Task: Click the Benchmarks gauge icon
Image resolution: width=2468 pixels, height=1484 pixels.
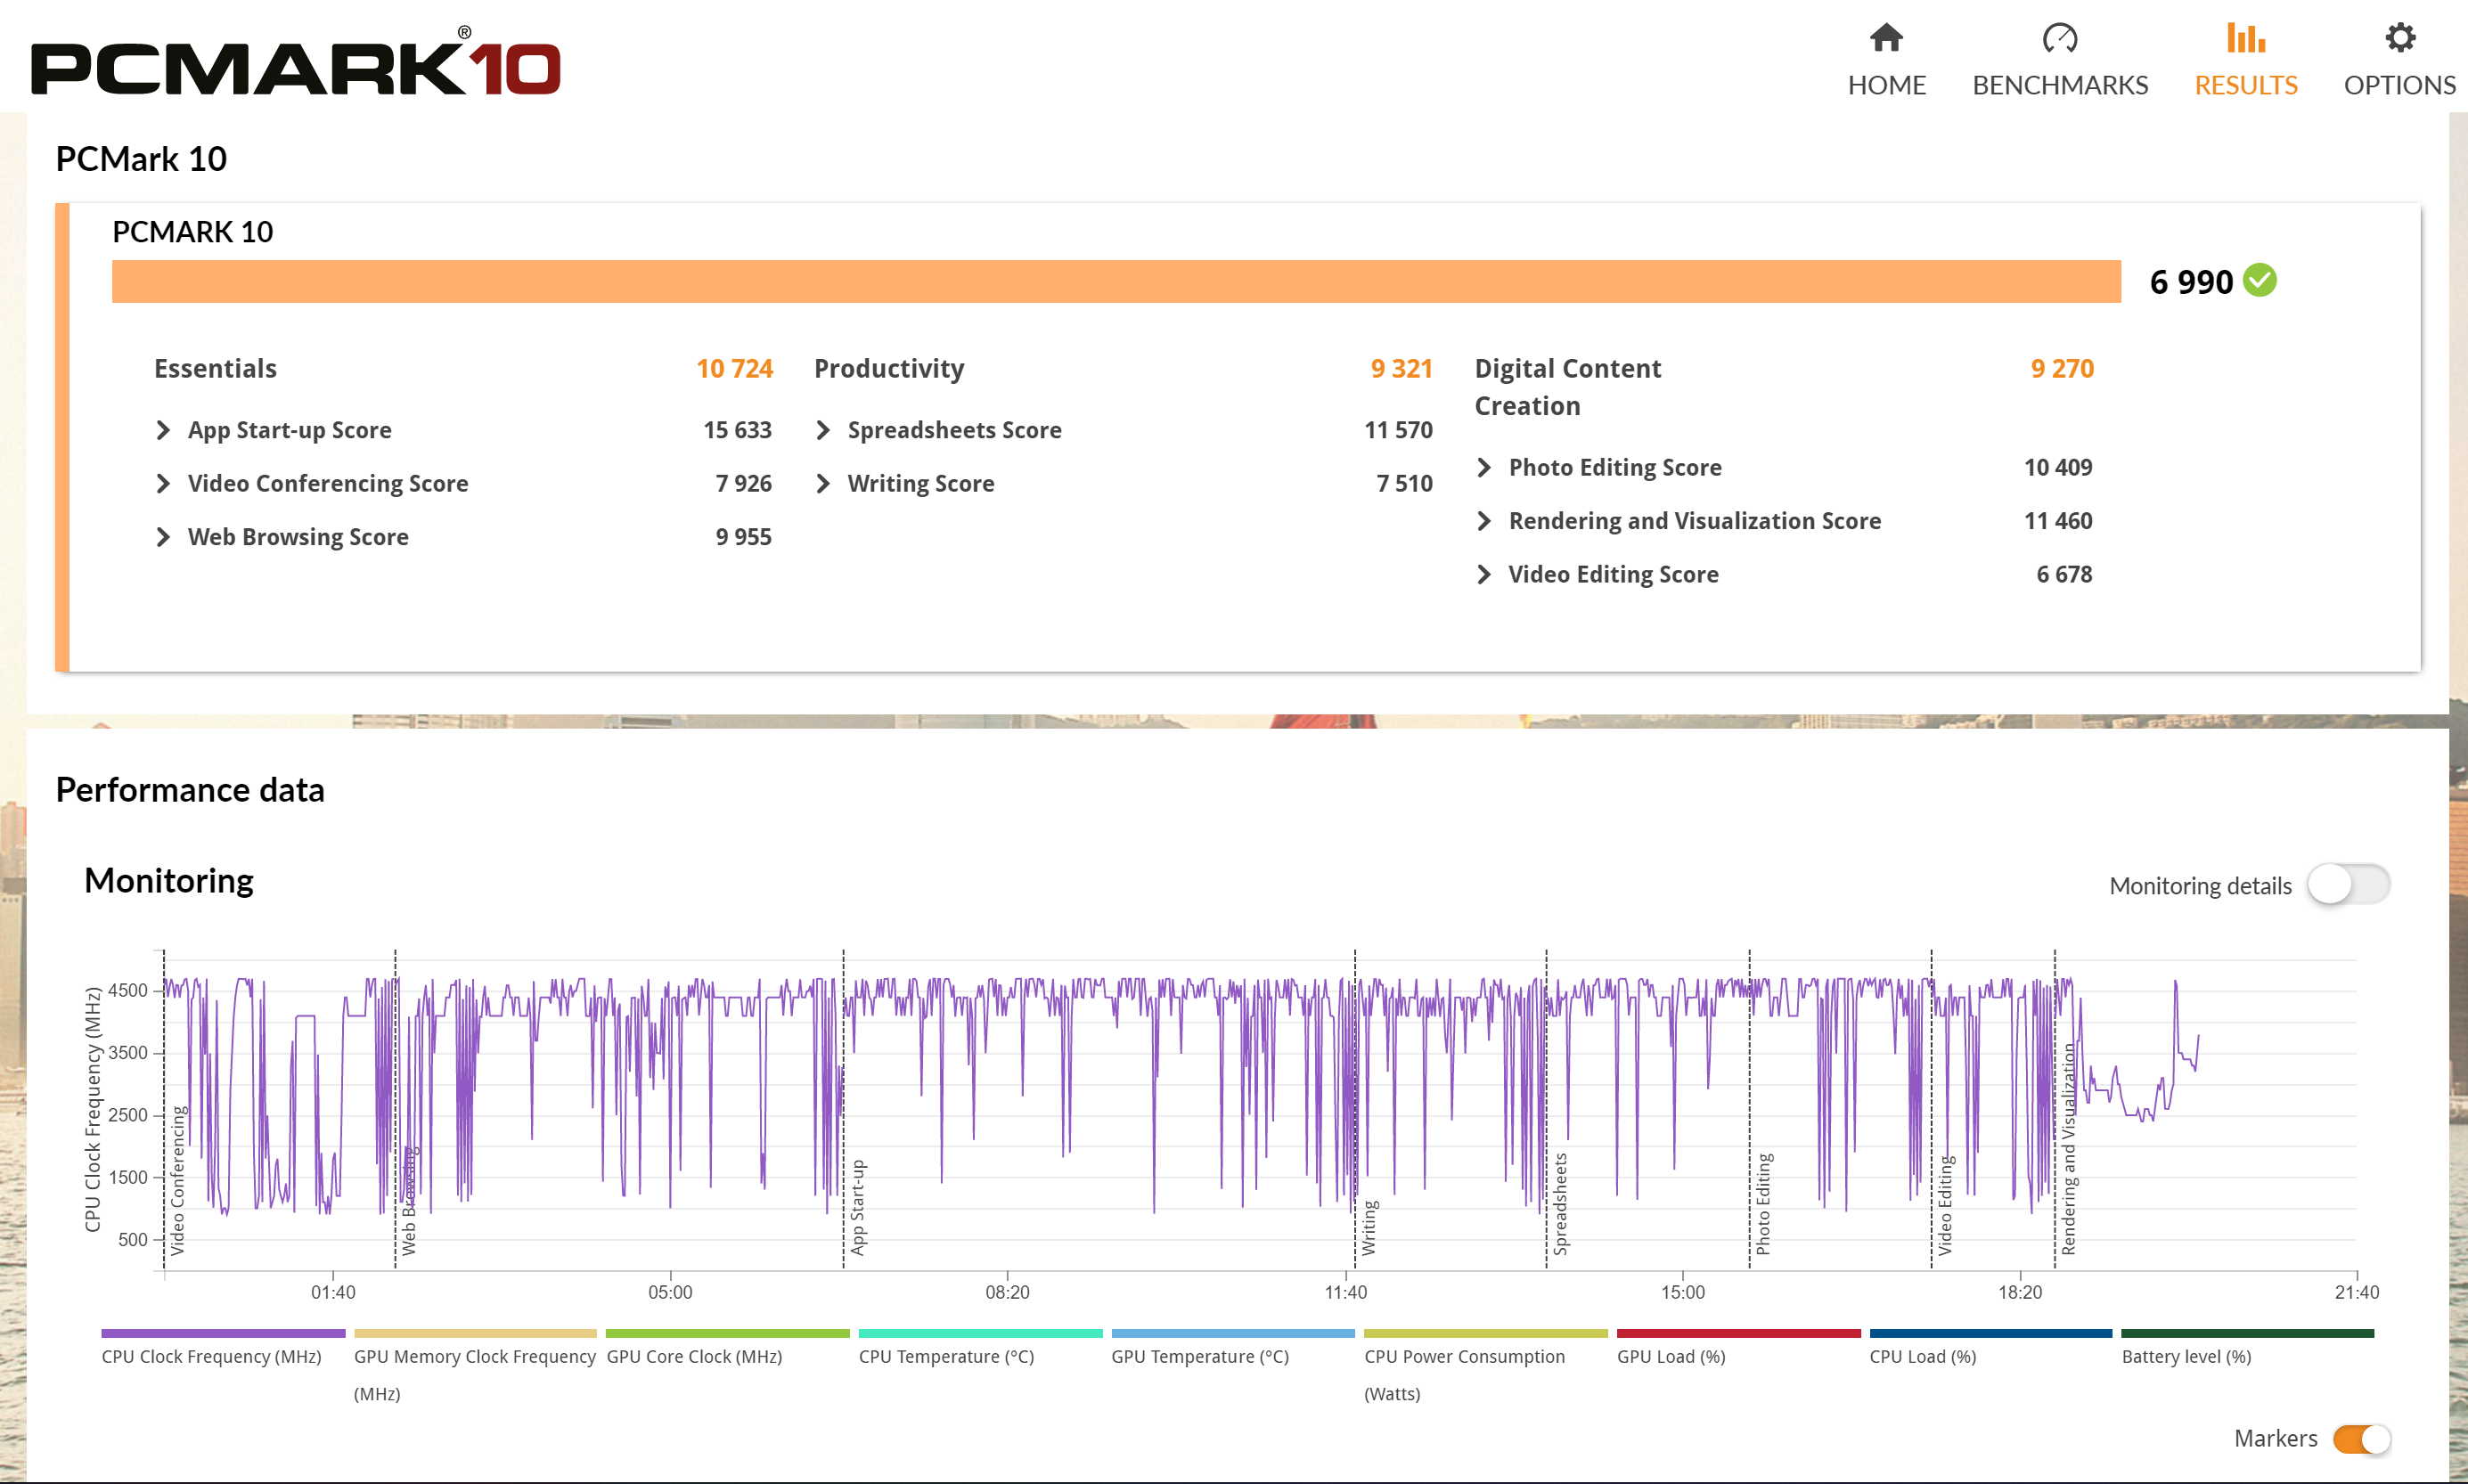Action: tap(2060, 38)
